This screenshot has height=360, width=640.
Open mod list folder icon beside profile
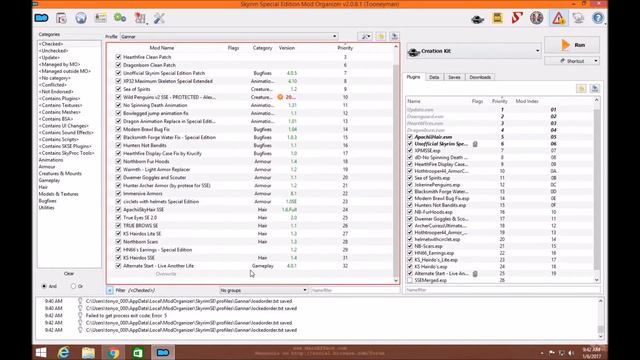point(381,36)
